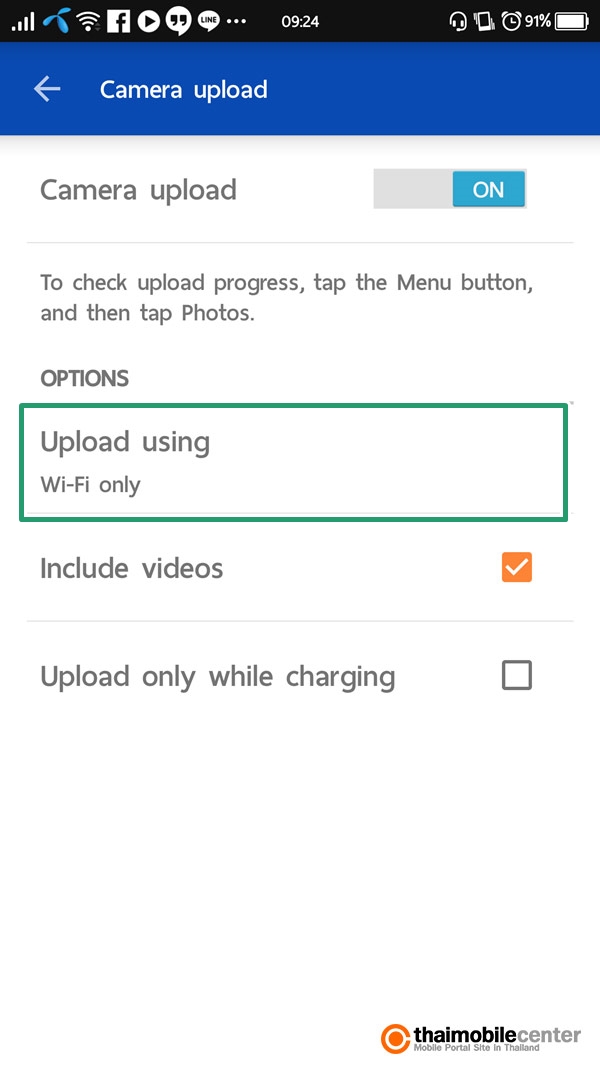Tap the LINE notification icon
Viewport: 600px width, 1067px height.
(209, 21)
